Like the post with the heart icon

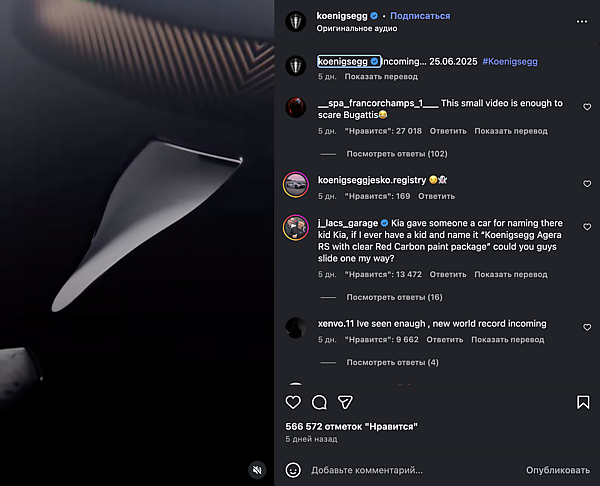pos(293,402)
